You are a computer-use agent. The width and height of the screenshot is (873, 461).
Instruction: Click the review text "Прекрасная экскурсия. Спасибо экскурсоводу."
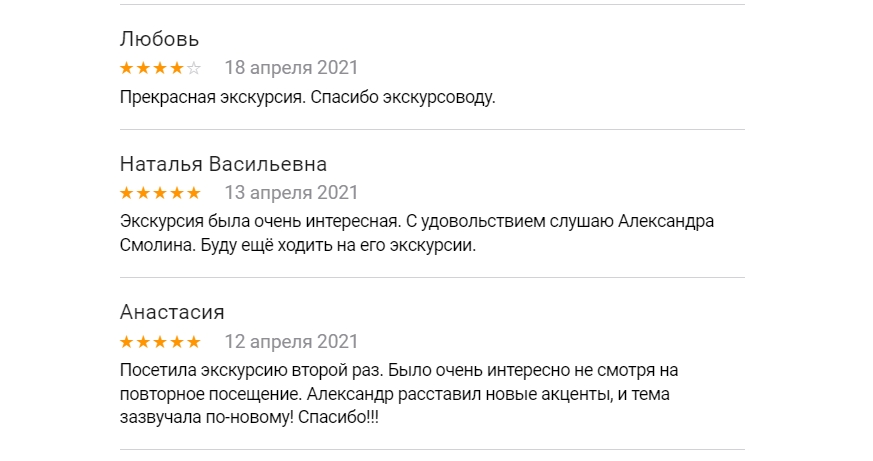[307, 97]
